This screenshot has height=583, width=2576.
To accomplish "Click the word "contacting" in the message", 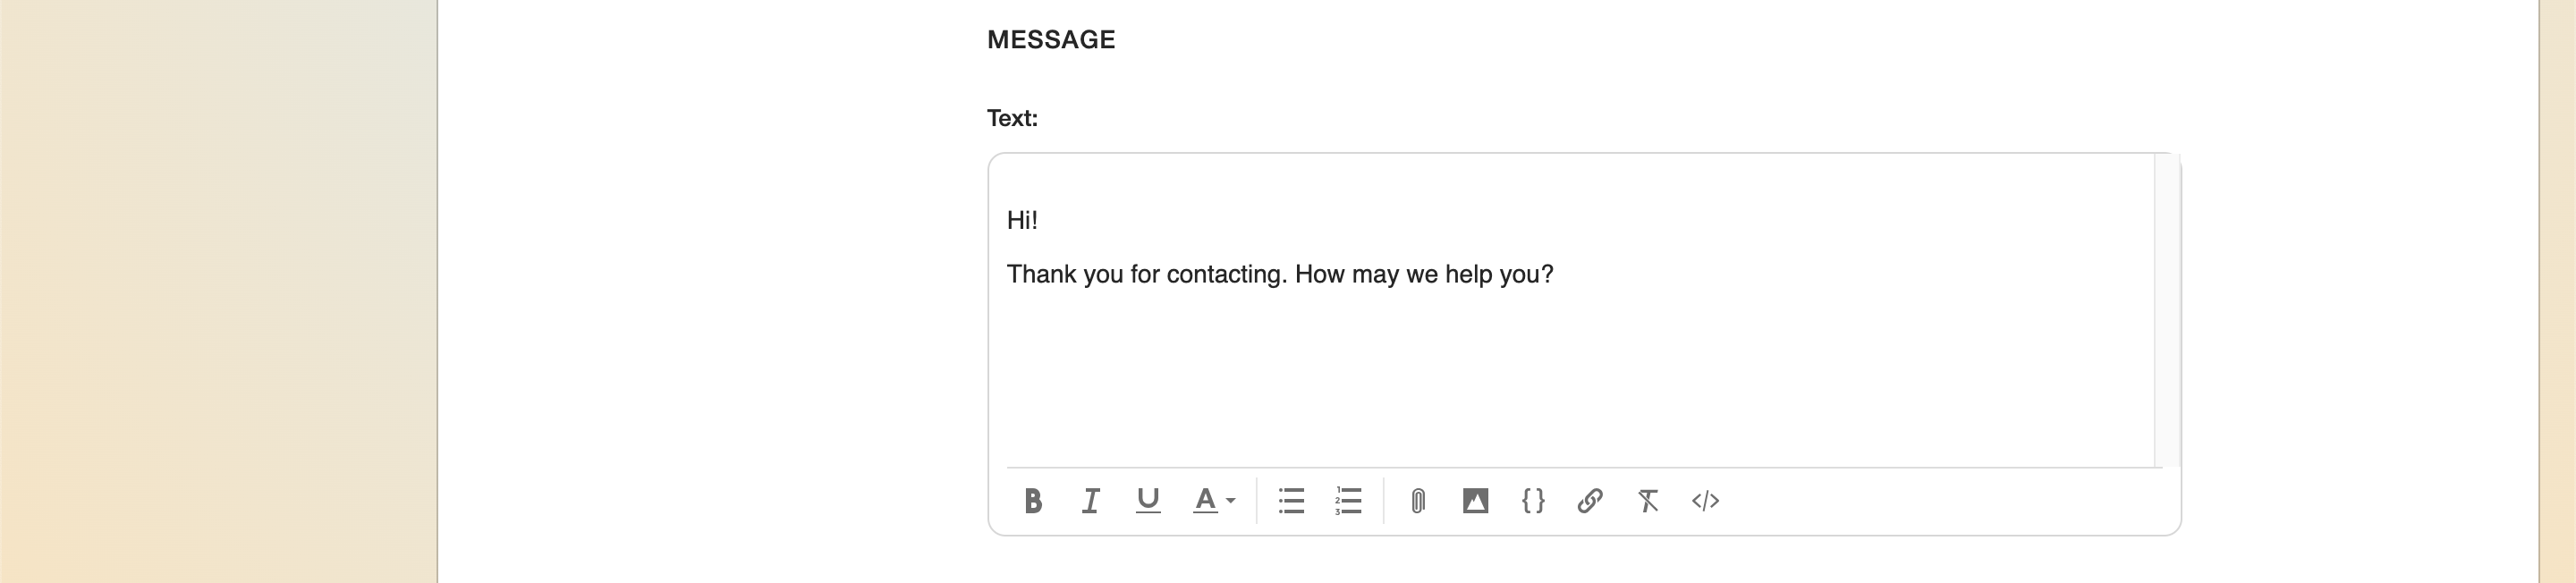I will (x=1225, y=275).
